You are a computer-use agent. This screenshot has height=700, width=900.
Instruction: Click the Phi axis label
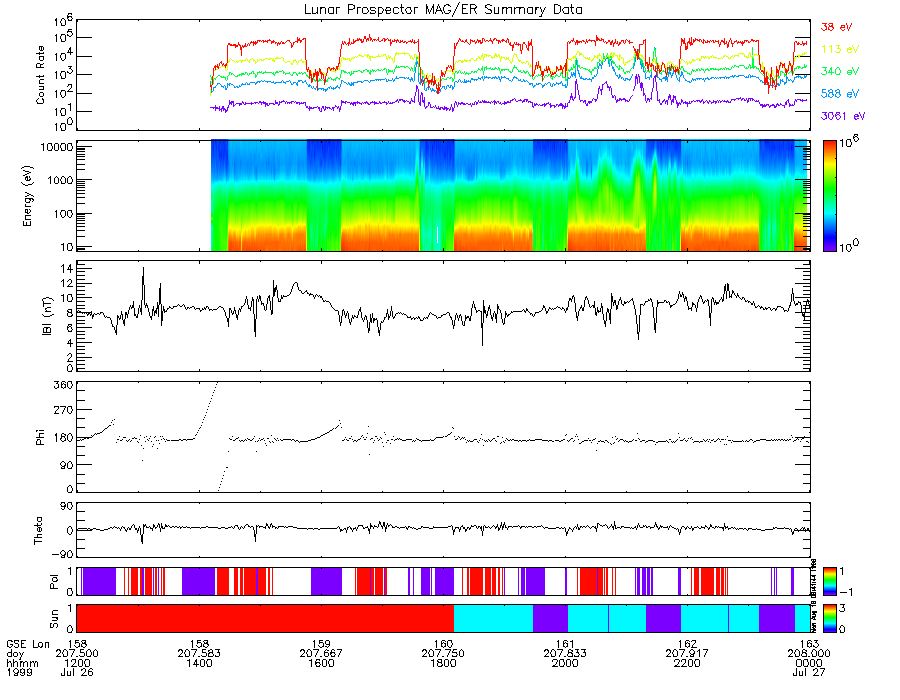click(40, 437)
